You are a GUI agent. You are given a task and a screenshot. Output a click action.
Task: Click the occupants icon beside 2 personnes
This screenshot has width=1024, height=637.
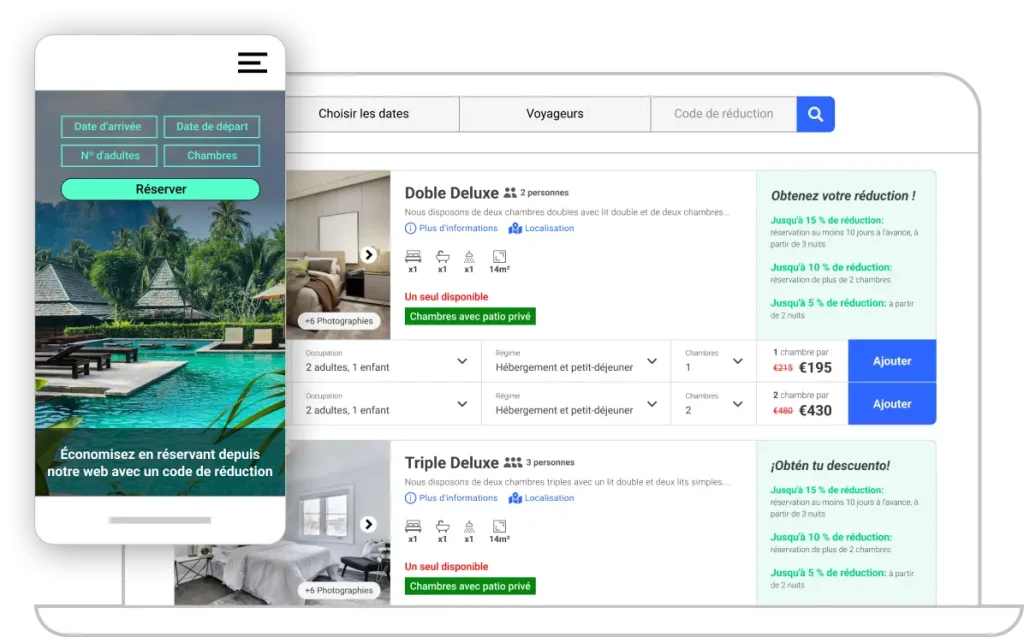click(510, 192)
